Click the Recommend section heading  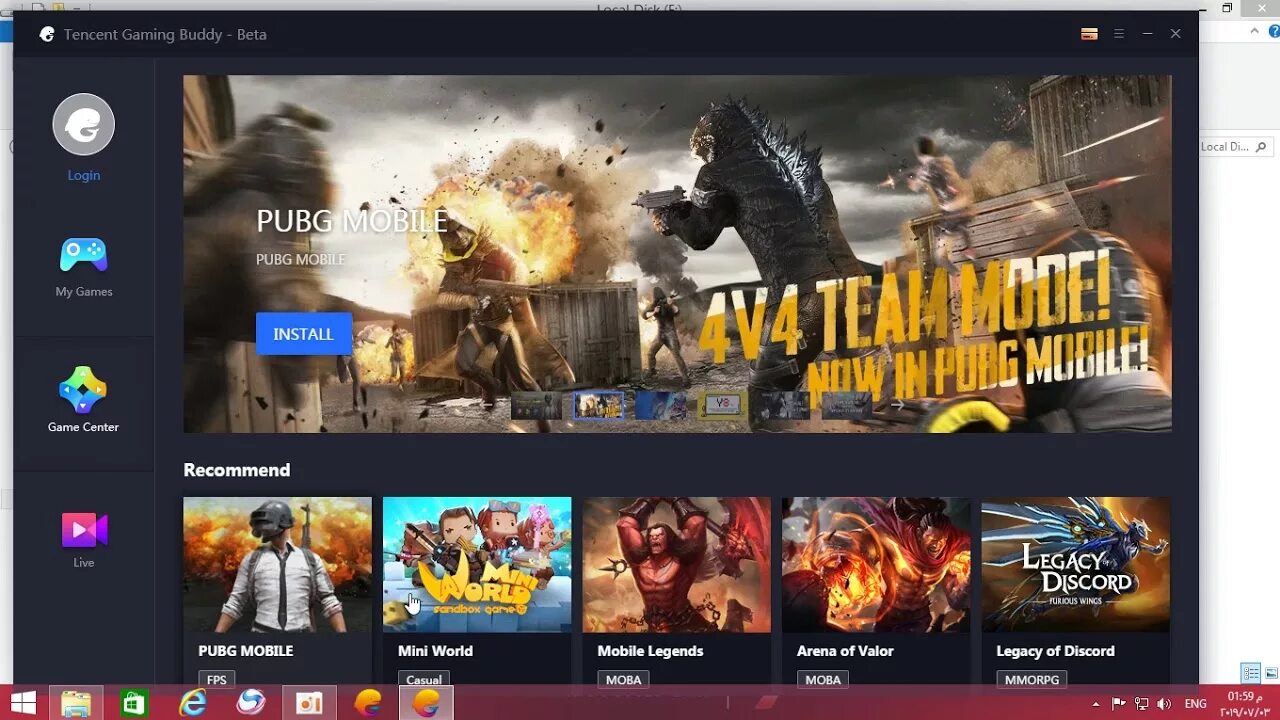pyautogui.click(x=237, y=470)
